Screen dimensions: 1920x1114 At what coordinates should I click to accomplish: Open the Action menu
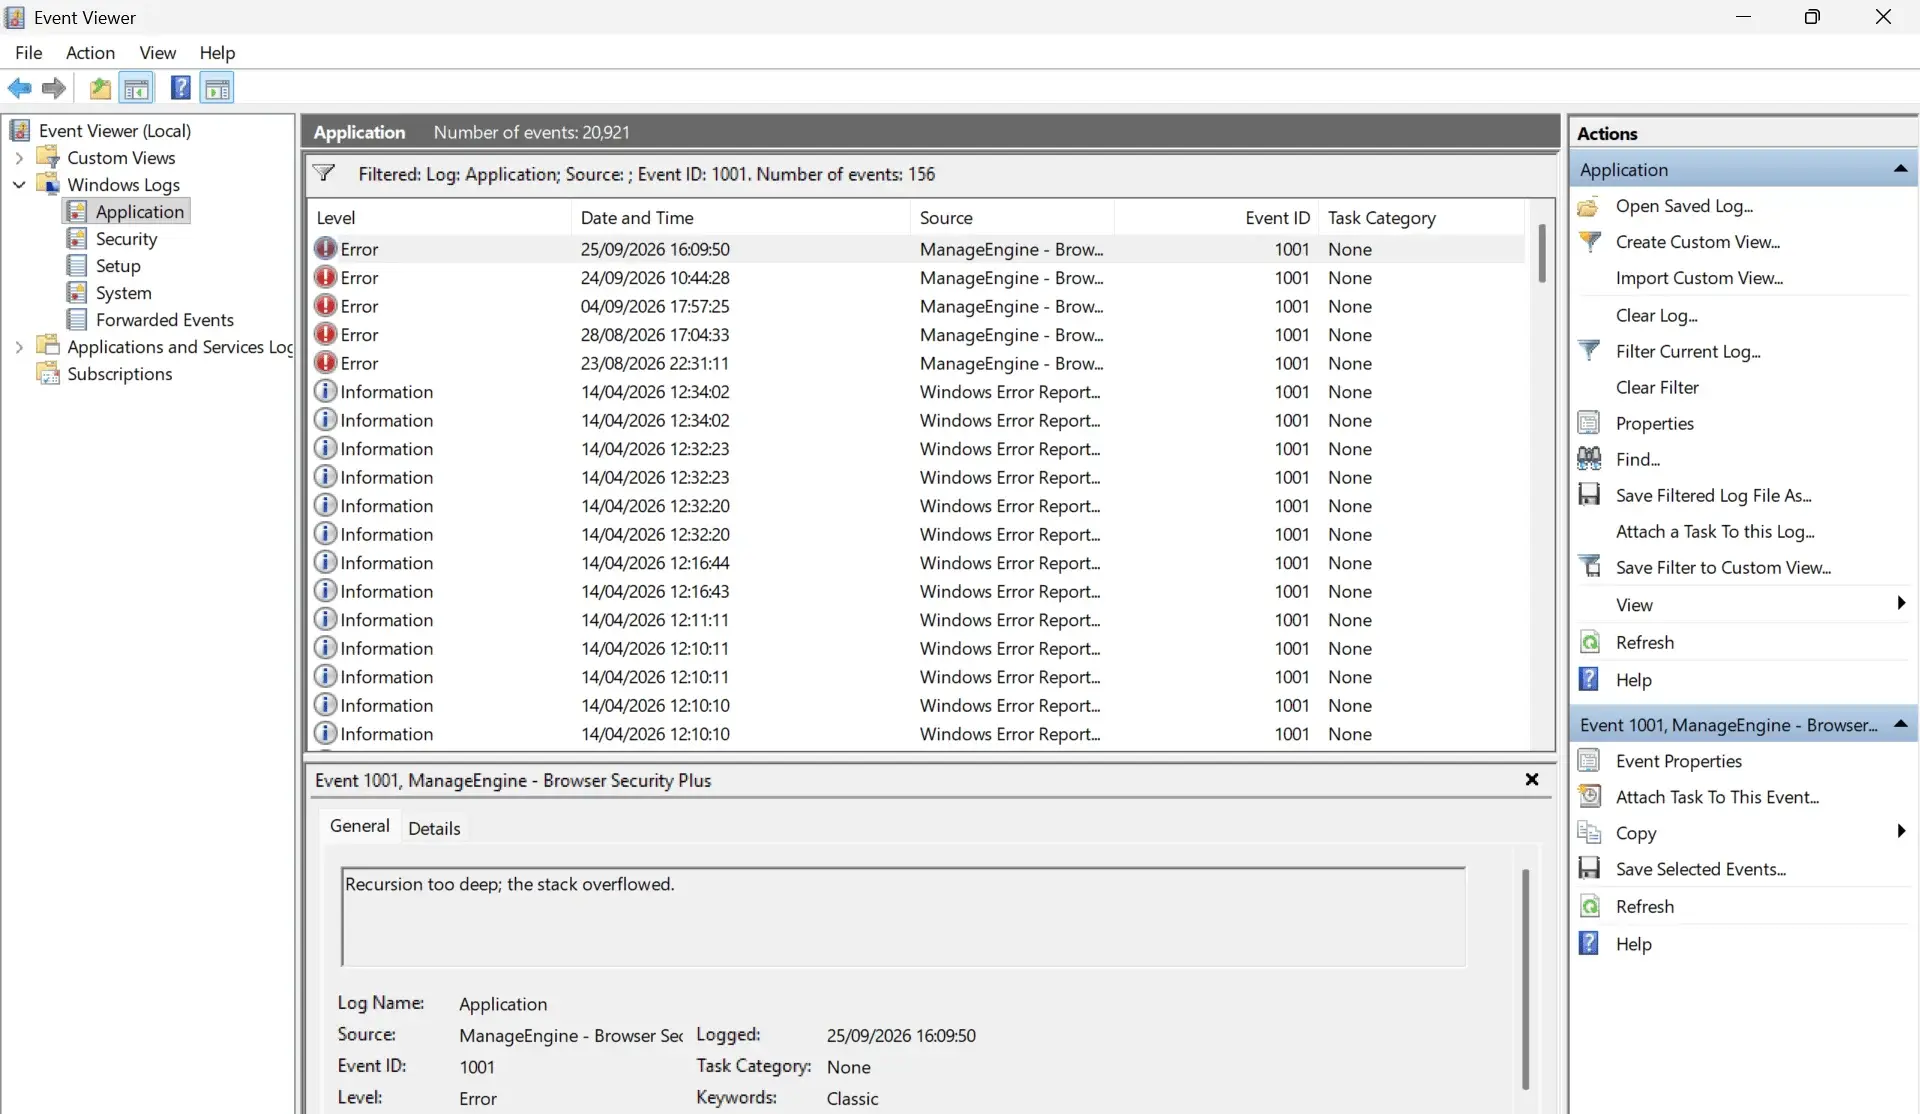[90, 53]
